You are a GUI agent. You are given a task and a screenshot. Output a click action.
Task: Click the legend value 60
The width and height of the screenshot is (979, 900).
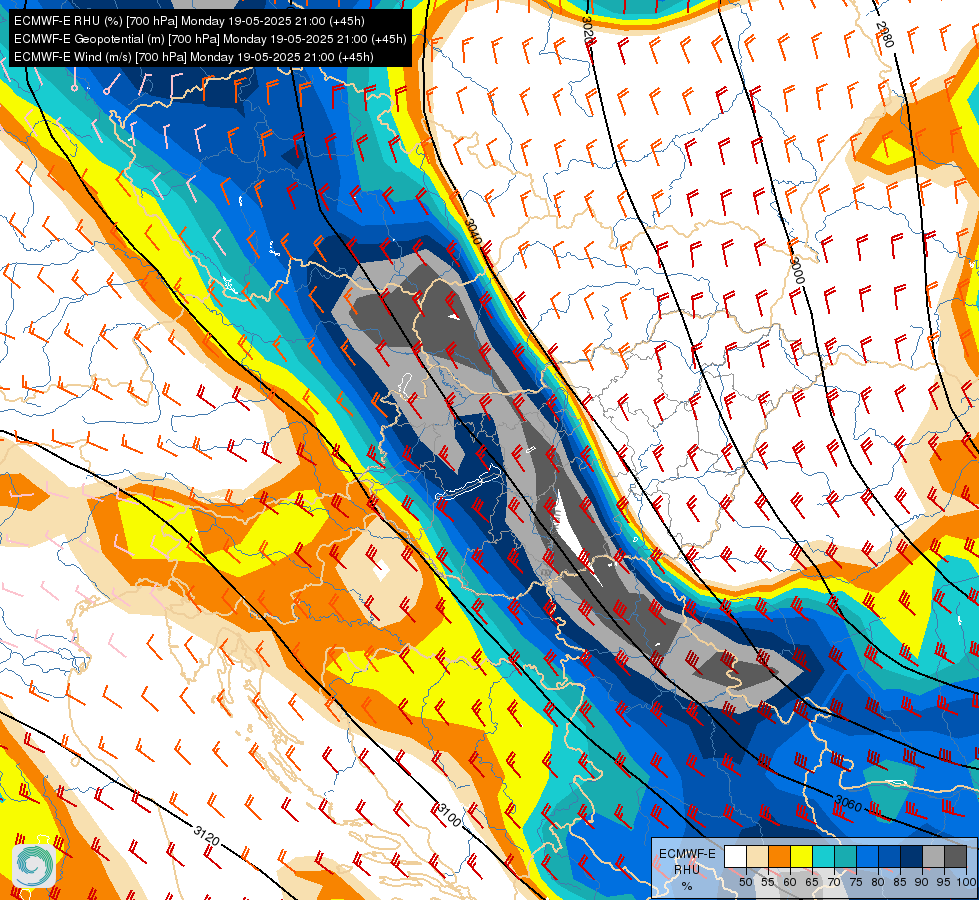click(790, 882)
